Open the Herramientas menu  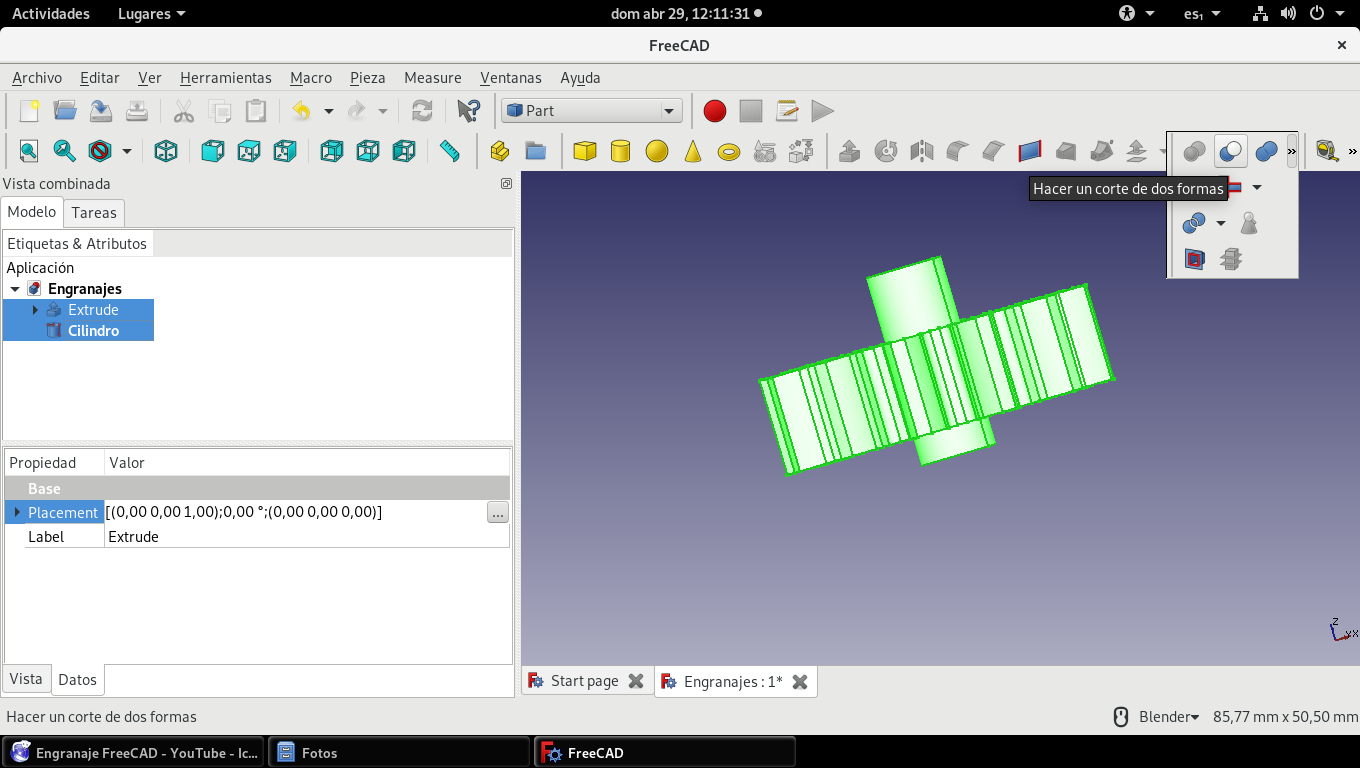(226, 77)
